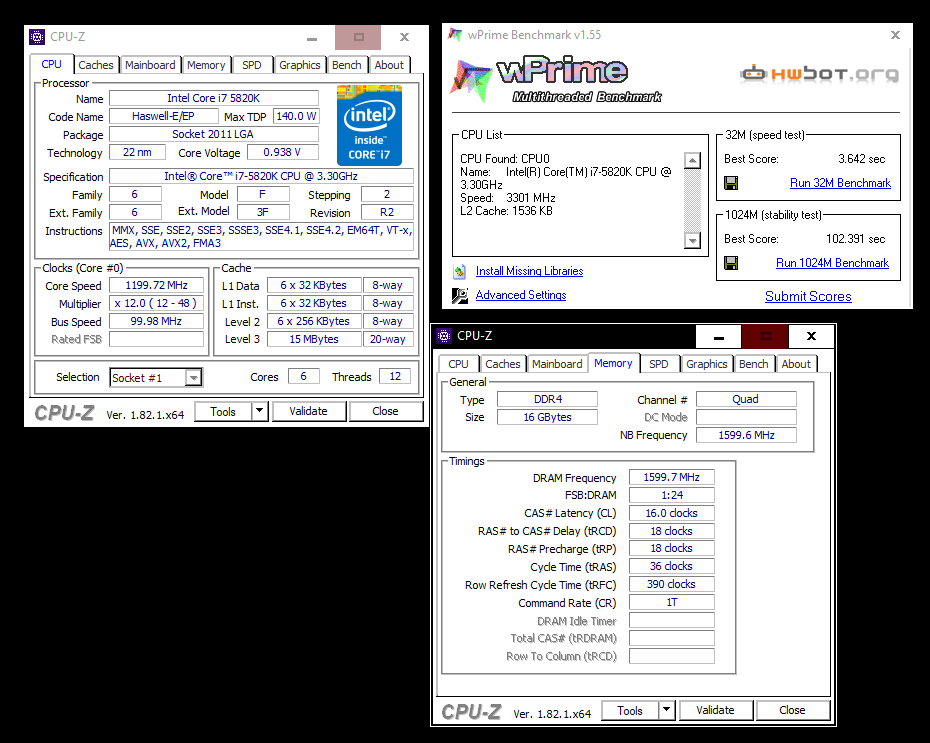The height and width of the screenshot is (743, 930).
Task: Open Graphics tab in CPU-Z Memory window
Action: click(x=706, y=364)
